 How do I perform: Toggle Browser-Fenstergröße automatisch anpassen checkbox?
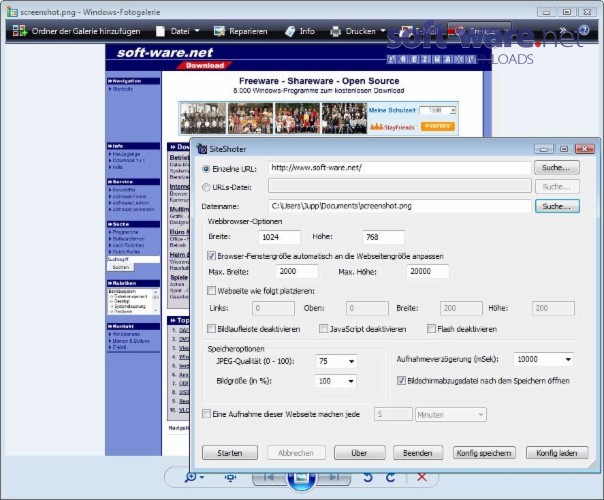pyautogui.click(x=211, y=255)
